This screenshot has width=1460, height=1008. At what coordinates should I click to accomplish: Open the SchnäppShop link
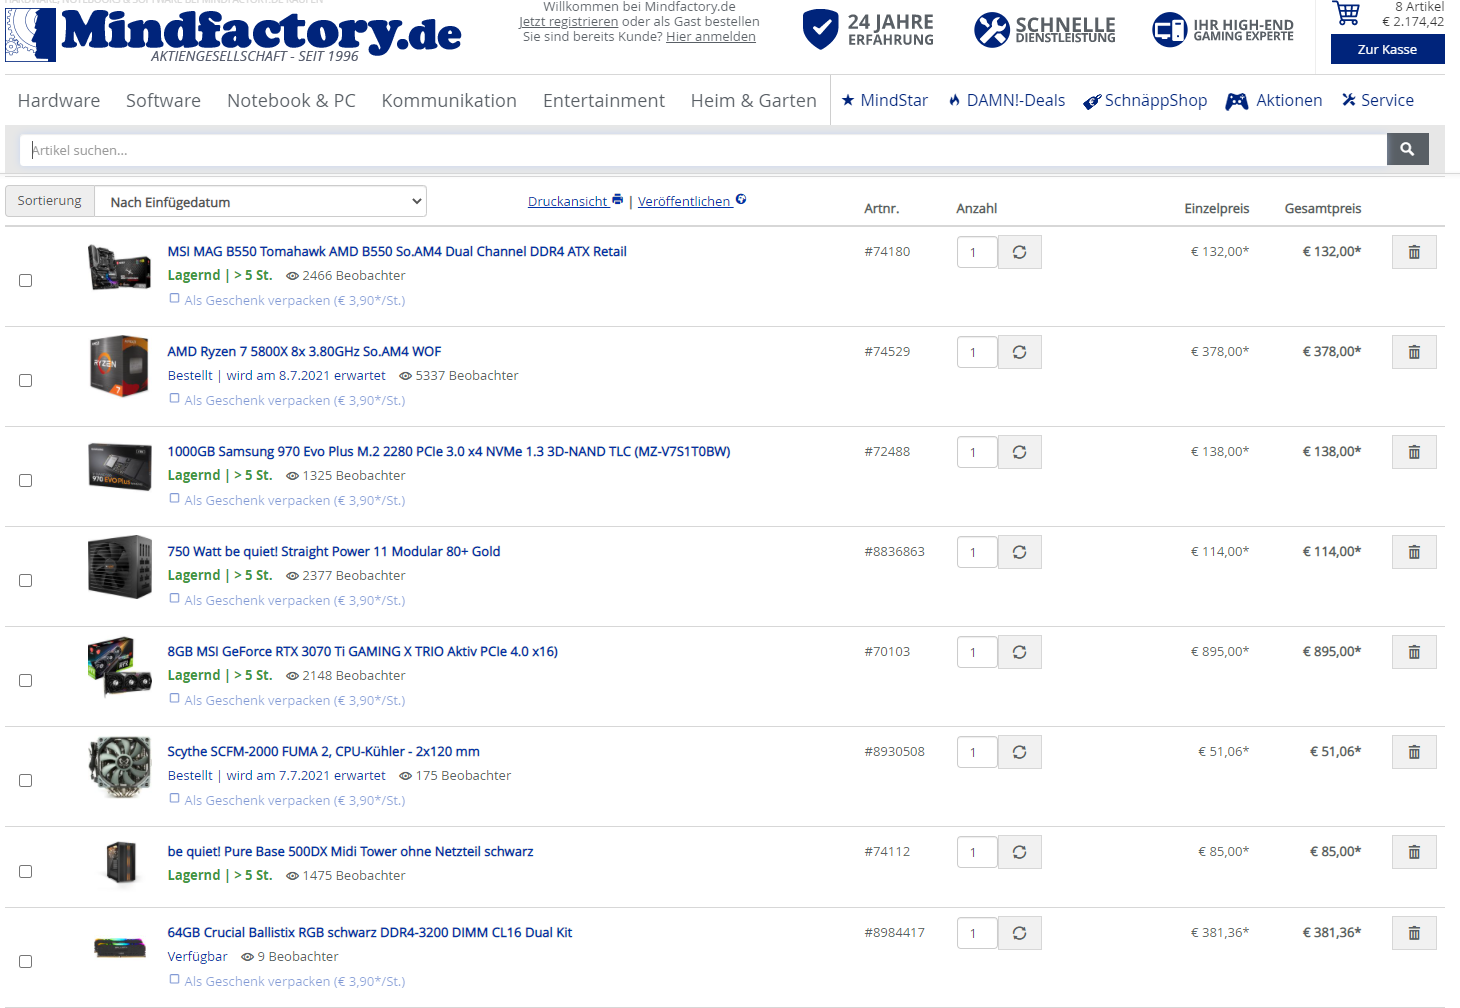(x=1145, y=100)
